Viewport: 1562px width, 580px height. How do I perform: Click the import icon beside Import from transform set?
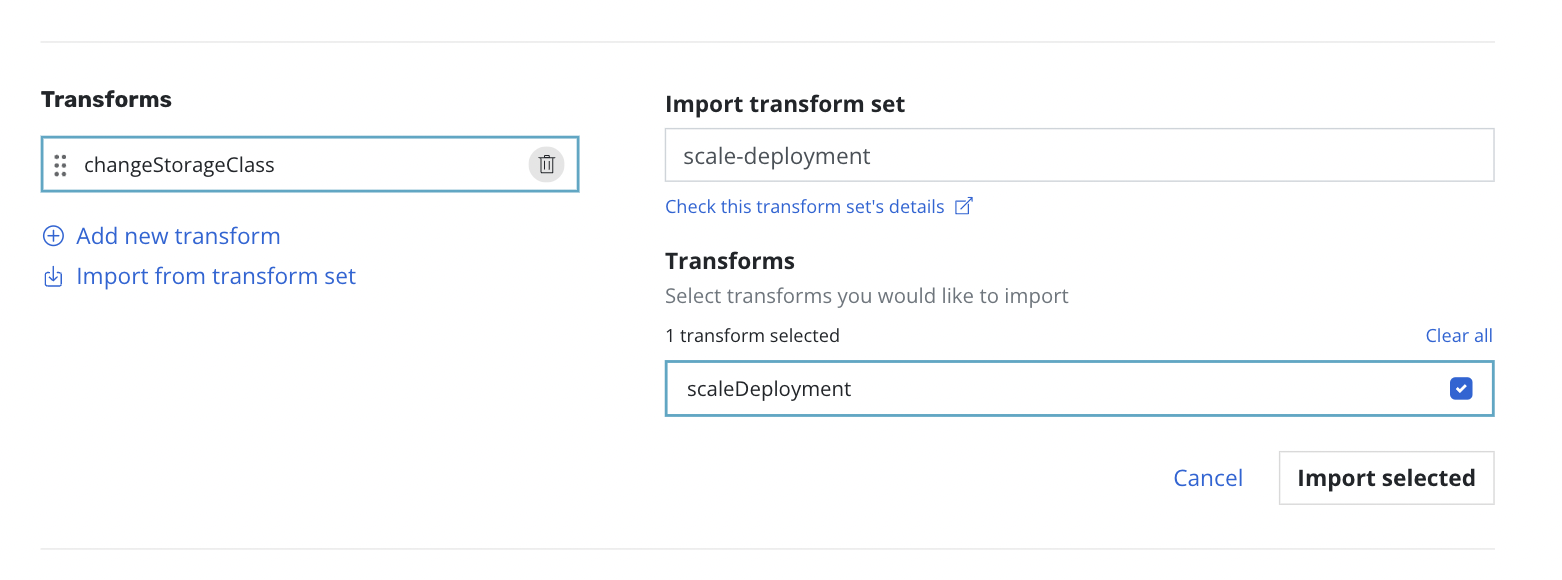coord(52,277)
